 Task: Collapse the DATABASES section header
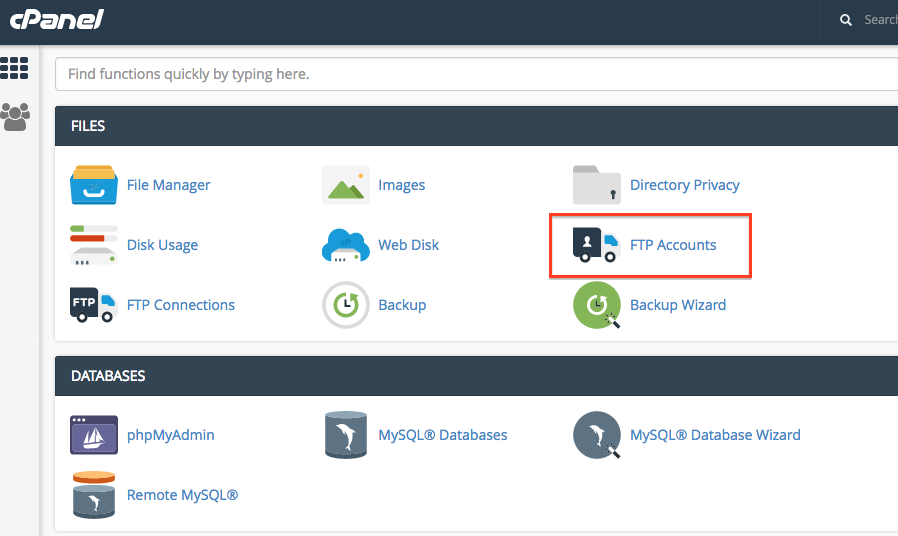(476, 376)
